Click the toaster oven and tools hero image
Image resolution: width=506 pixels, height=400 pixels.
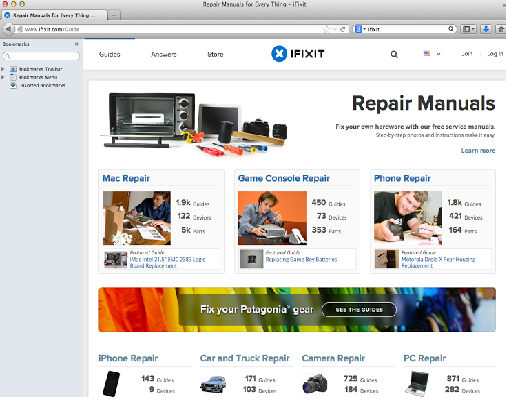tap(194, 125)
